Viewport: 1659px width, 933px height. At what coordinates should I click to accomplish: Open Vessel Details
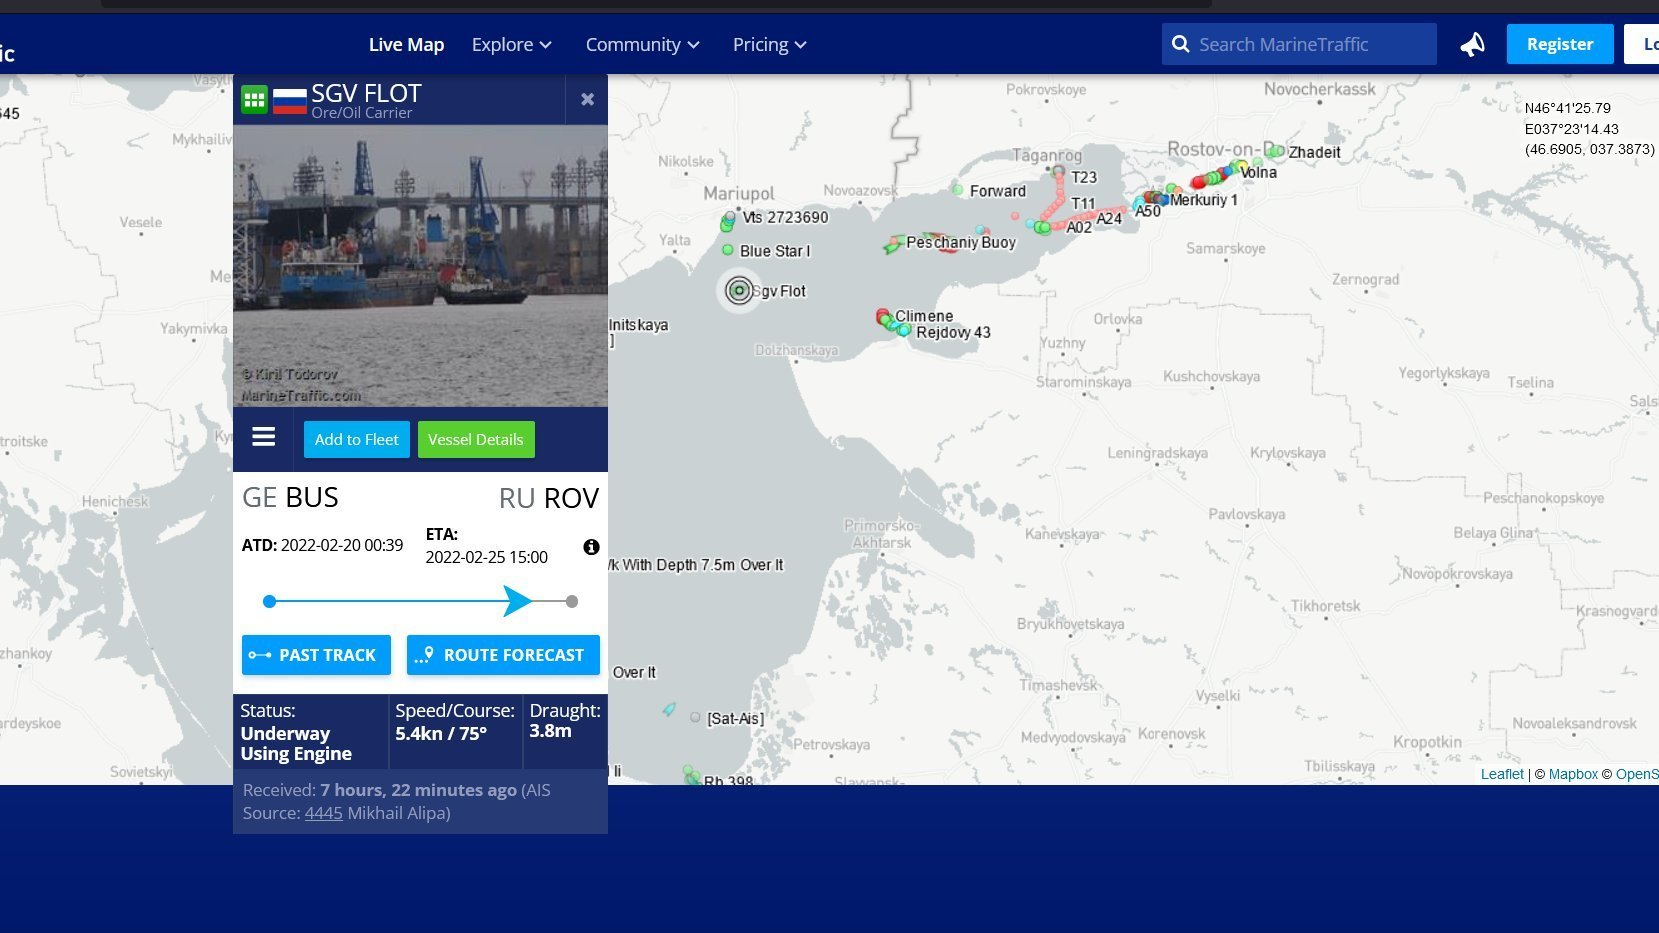[476, 439]
